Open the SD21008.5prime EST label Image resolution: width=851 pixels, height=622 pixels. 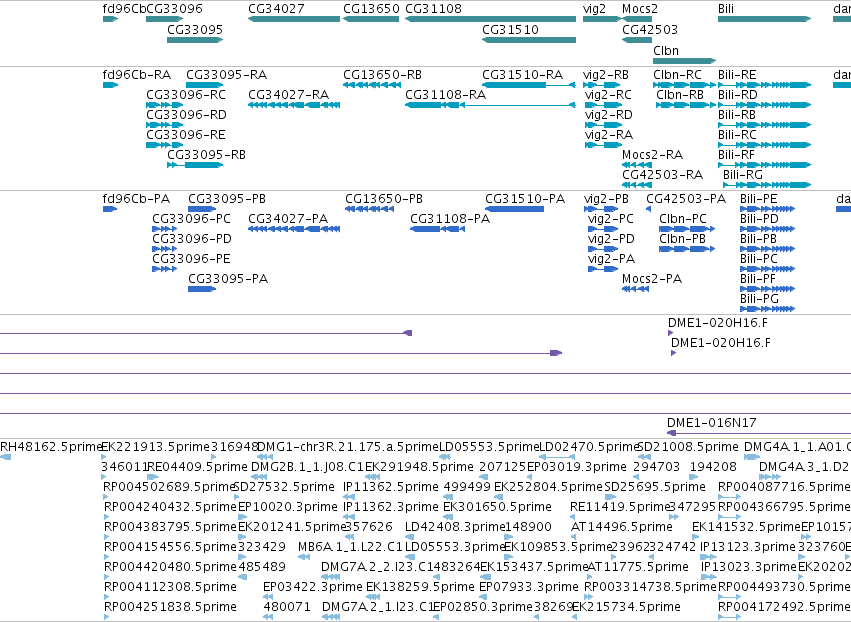[x=688, y=447]
